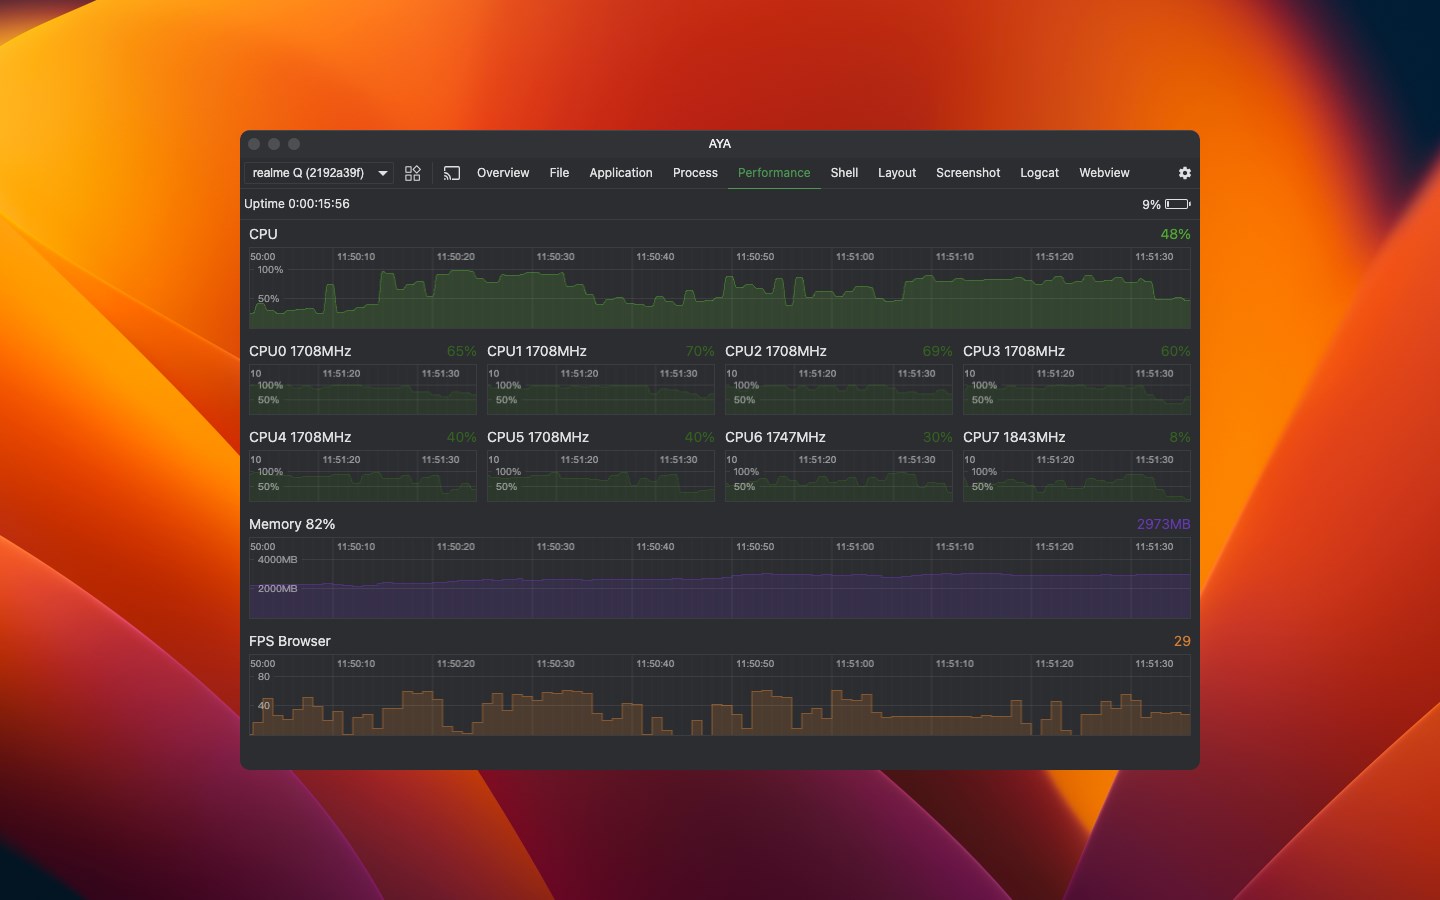The height and width of the screenshot is (900, 1440).
Task: Switch to the File tab
Action: (559, 173)
